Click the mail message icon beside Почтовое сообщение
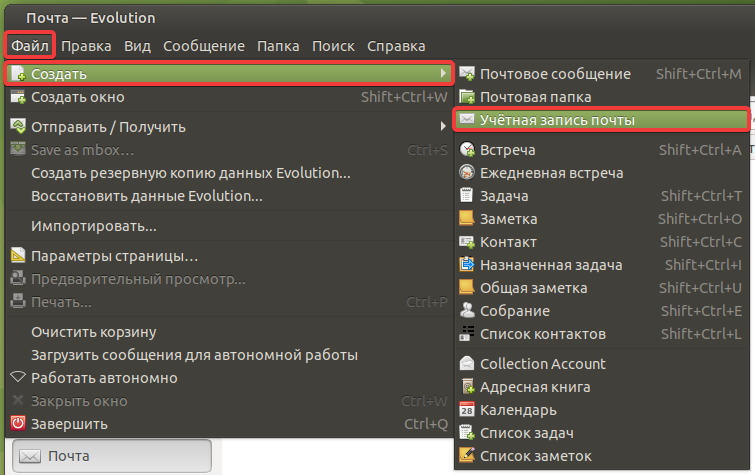This screenshot has width=755, height=475. pyautogui.click(x=467, y=74)
